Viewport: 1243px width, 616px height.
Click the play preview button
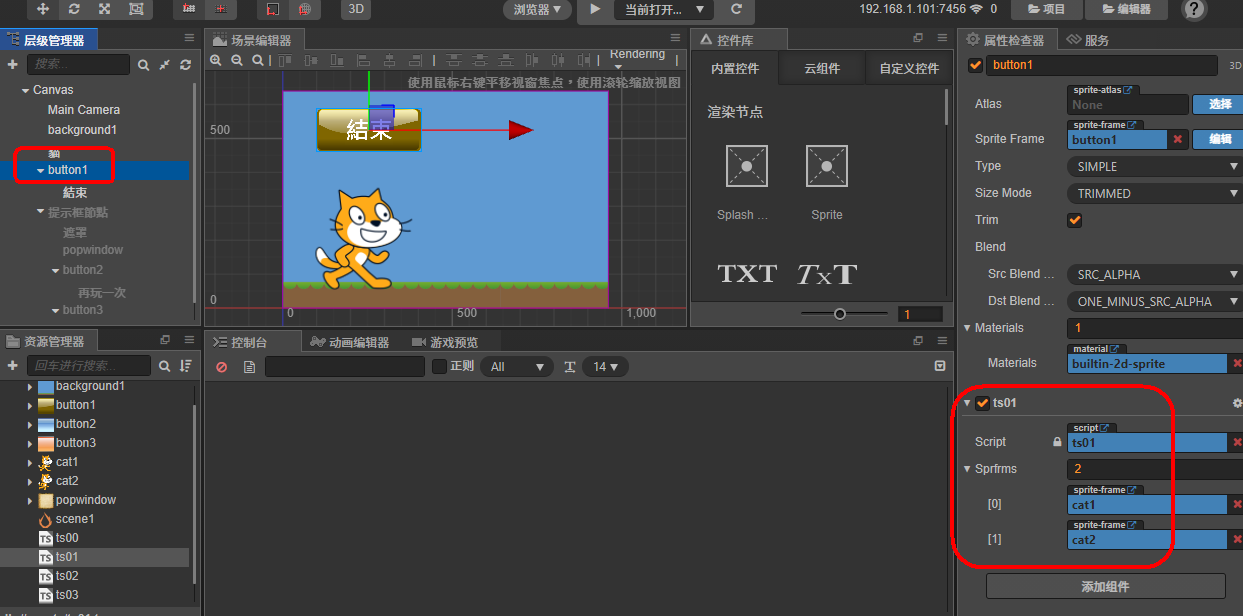click(595, 9)
